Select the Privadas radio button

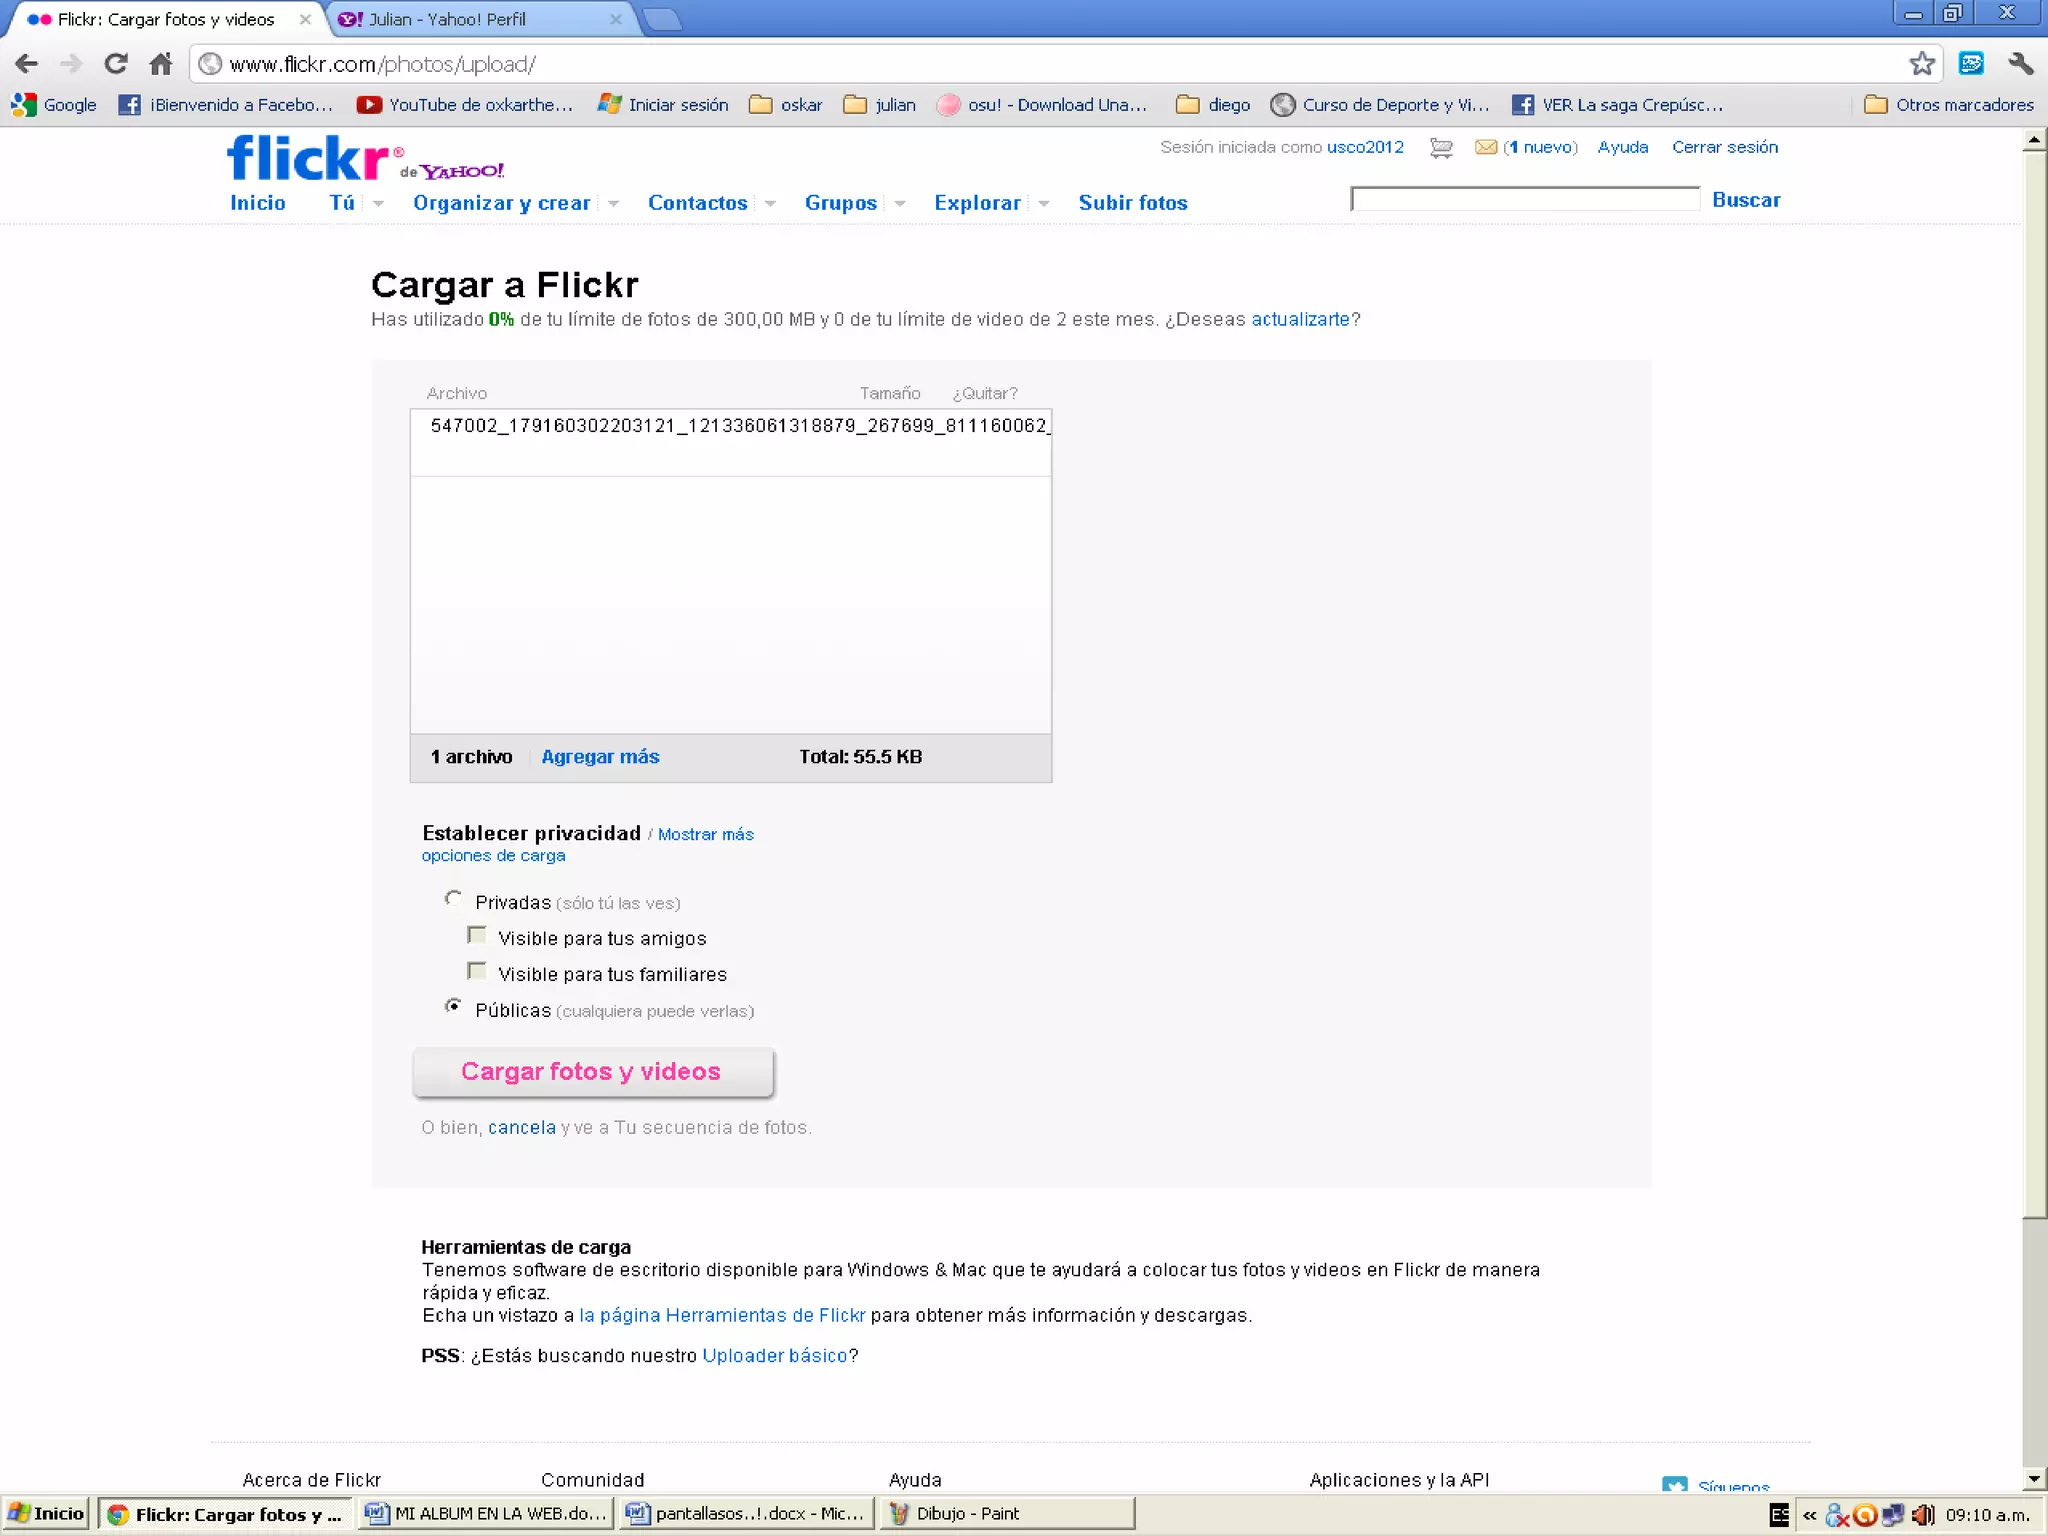[453, 899]
